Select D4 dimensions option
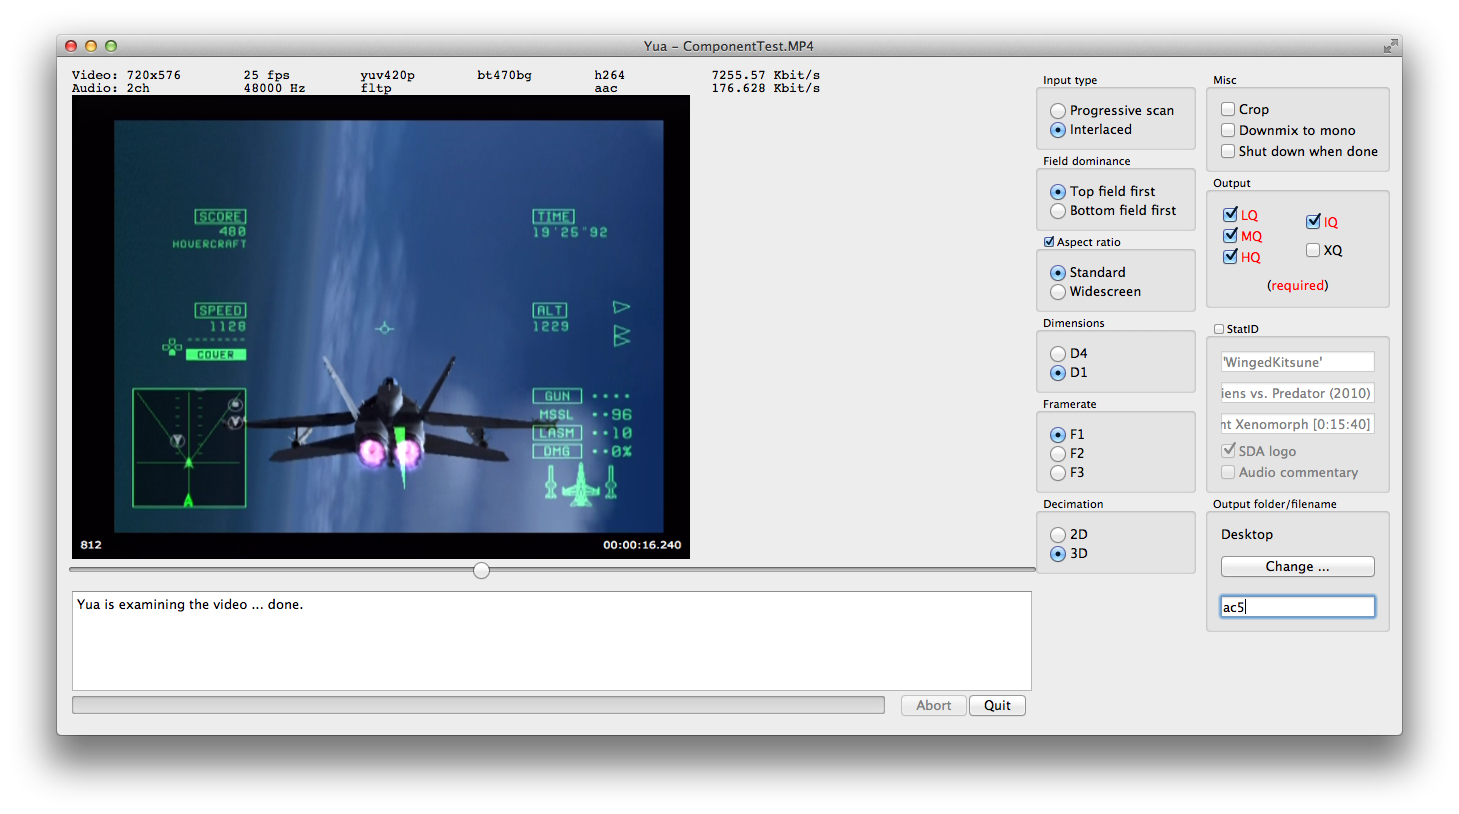 point(1058,354)
